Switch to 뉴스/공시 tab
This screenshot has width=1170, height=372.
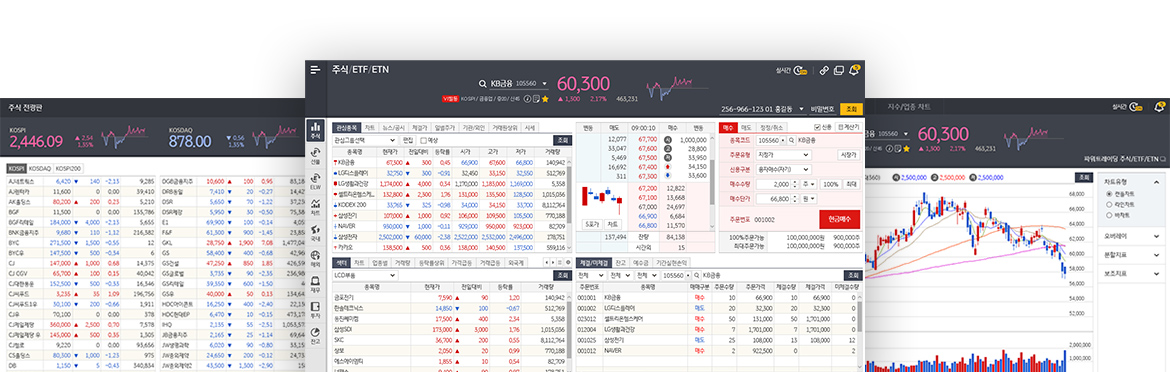395,127
